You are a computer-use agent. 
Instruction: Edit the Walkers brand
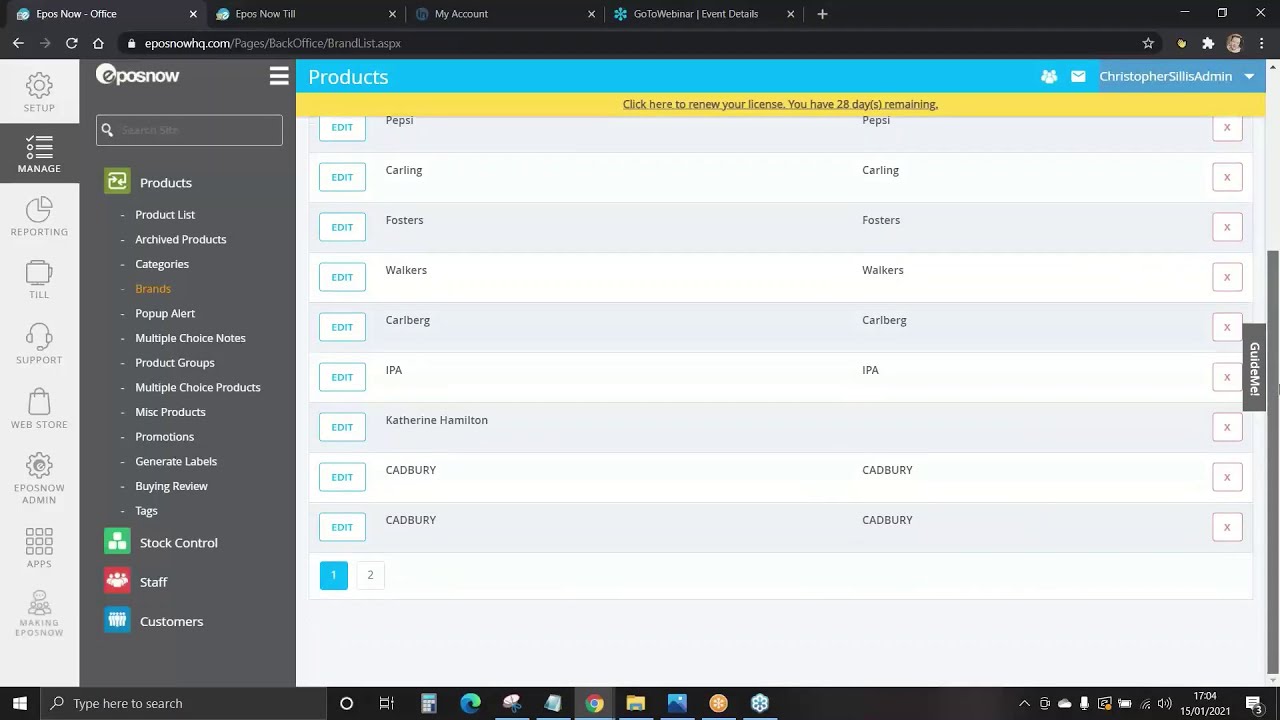342,277
